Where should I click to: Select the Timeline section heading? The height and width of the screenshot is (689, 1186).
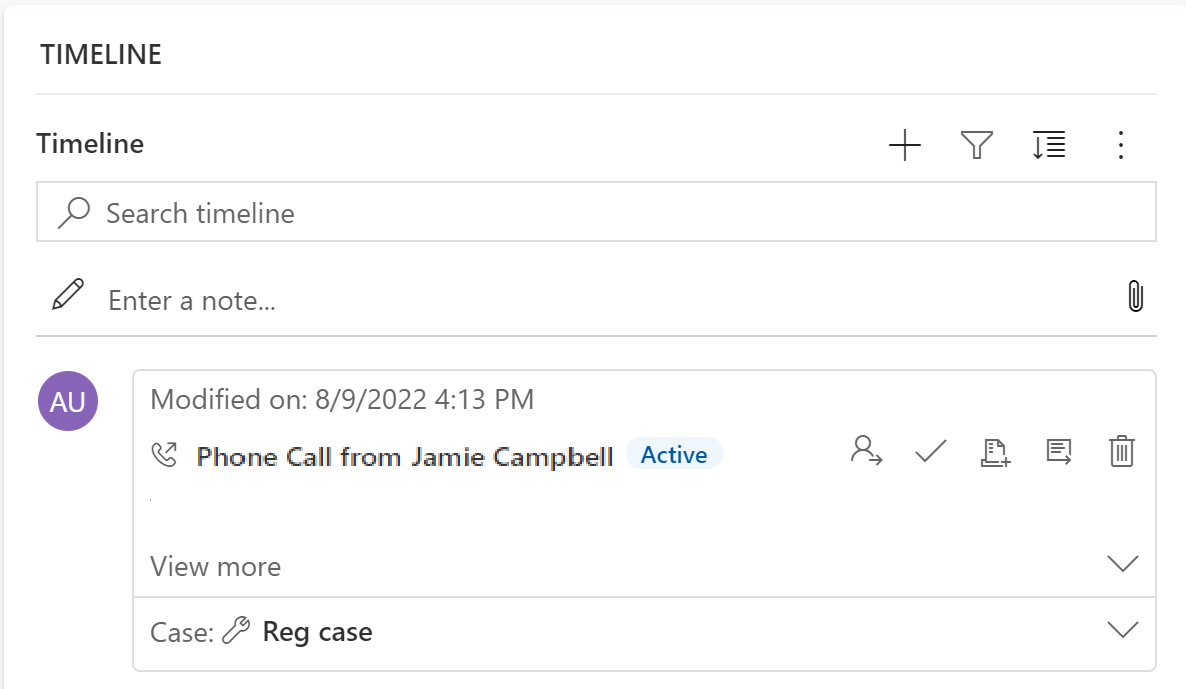[x=89, y=144]
